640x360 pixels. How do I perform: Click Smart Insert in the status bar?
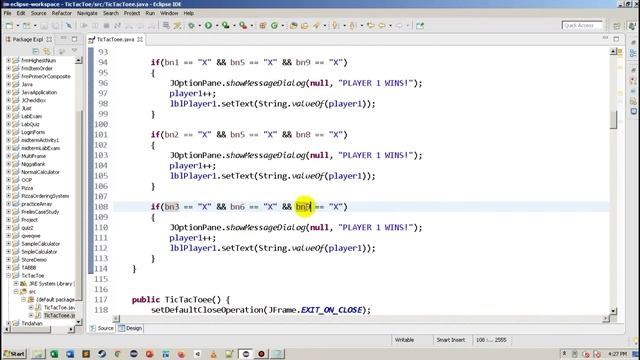pos(451,340)
